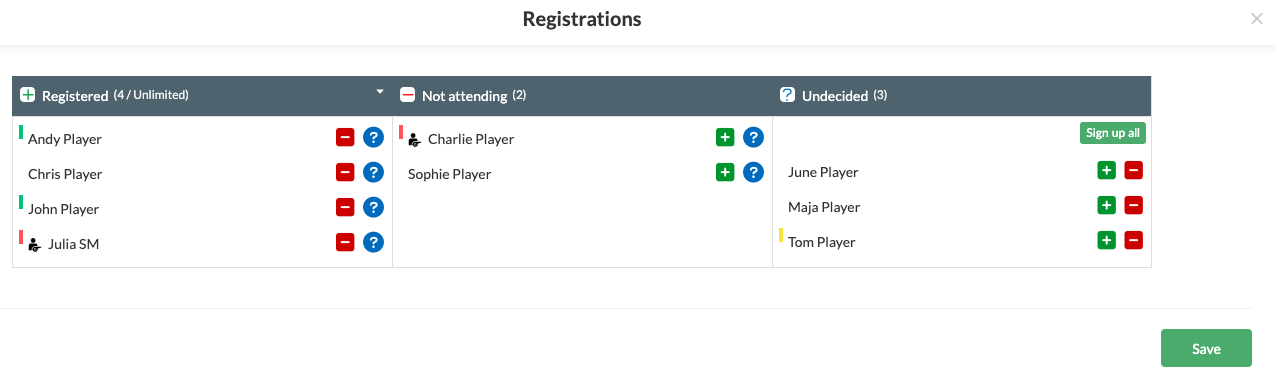This screenshot has width=1276, height=376.
Task: Click Andy Player's green status marker
Action: (21, 132)
